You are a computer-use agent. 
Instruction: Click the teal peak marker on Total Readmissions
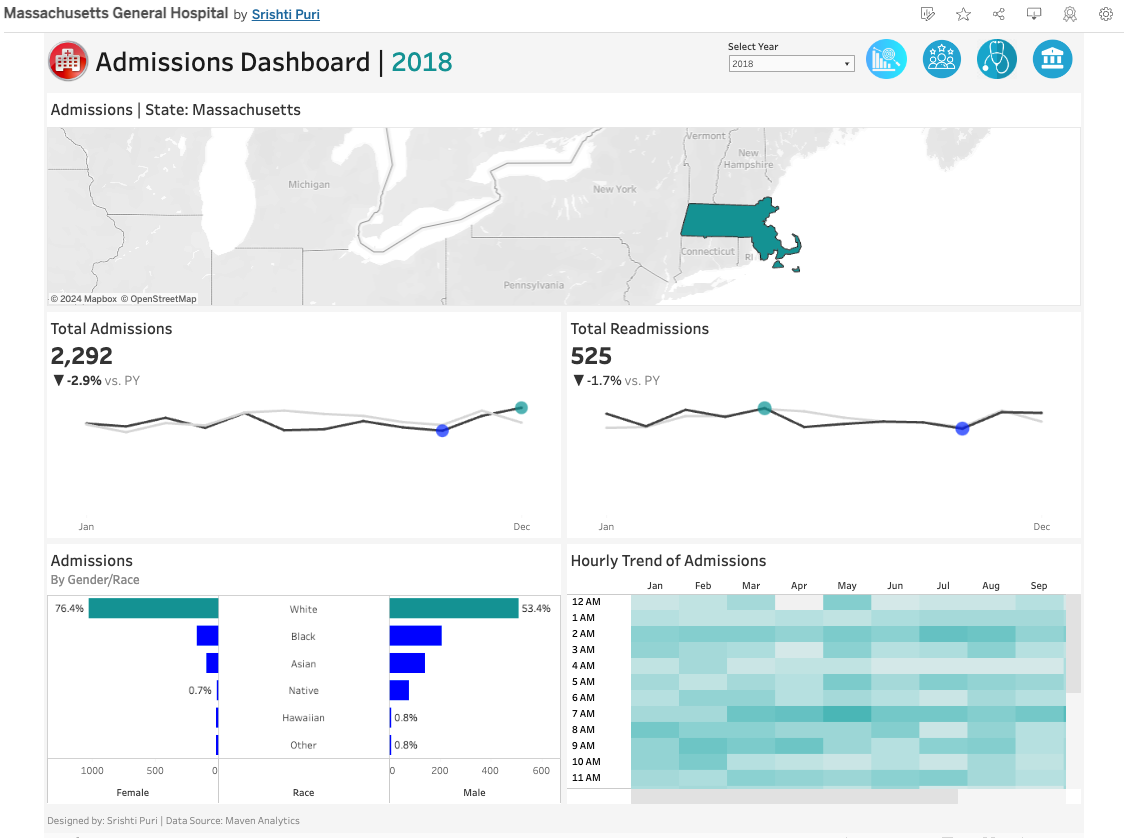click(764, 408)
